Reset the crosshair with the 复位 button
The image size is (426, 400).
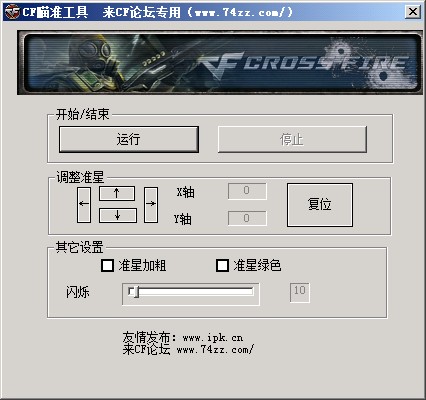click(x=320, y=205)
